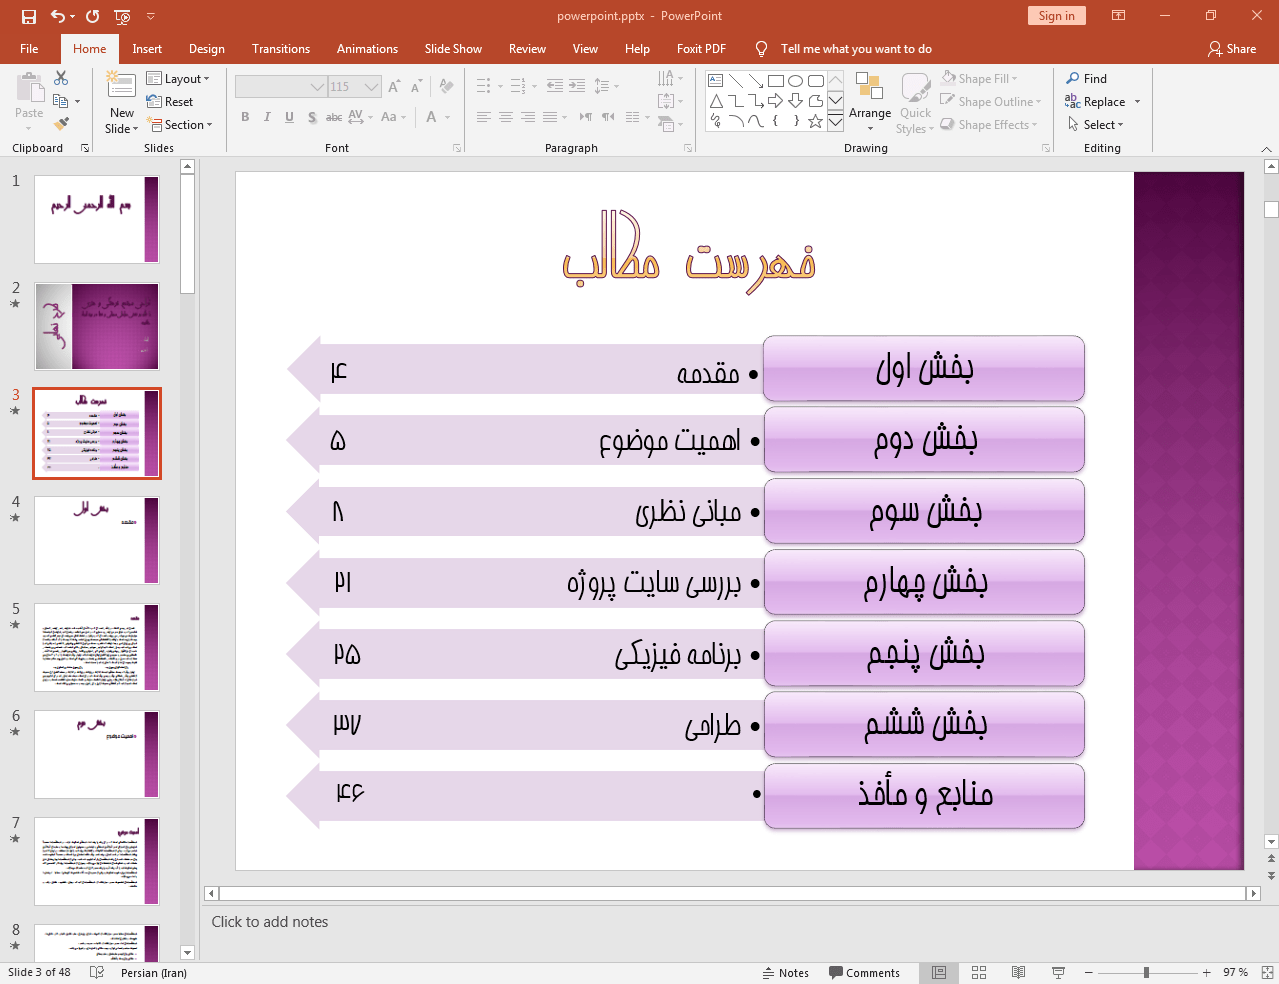Click the Tell me what you want field
Screen dimensions: 1279x984
tap(856, 48)
